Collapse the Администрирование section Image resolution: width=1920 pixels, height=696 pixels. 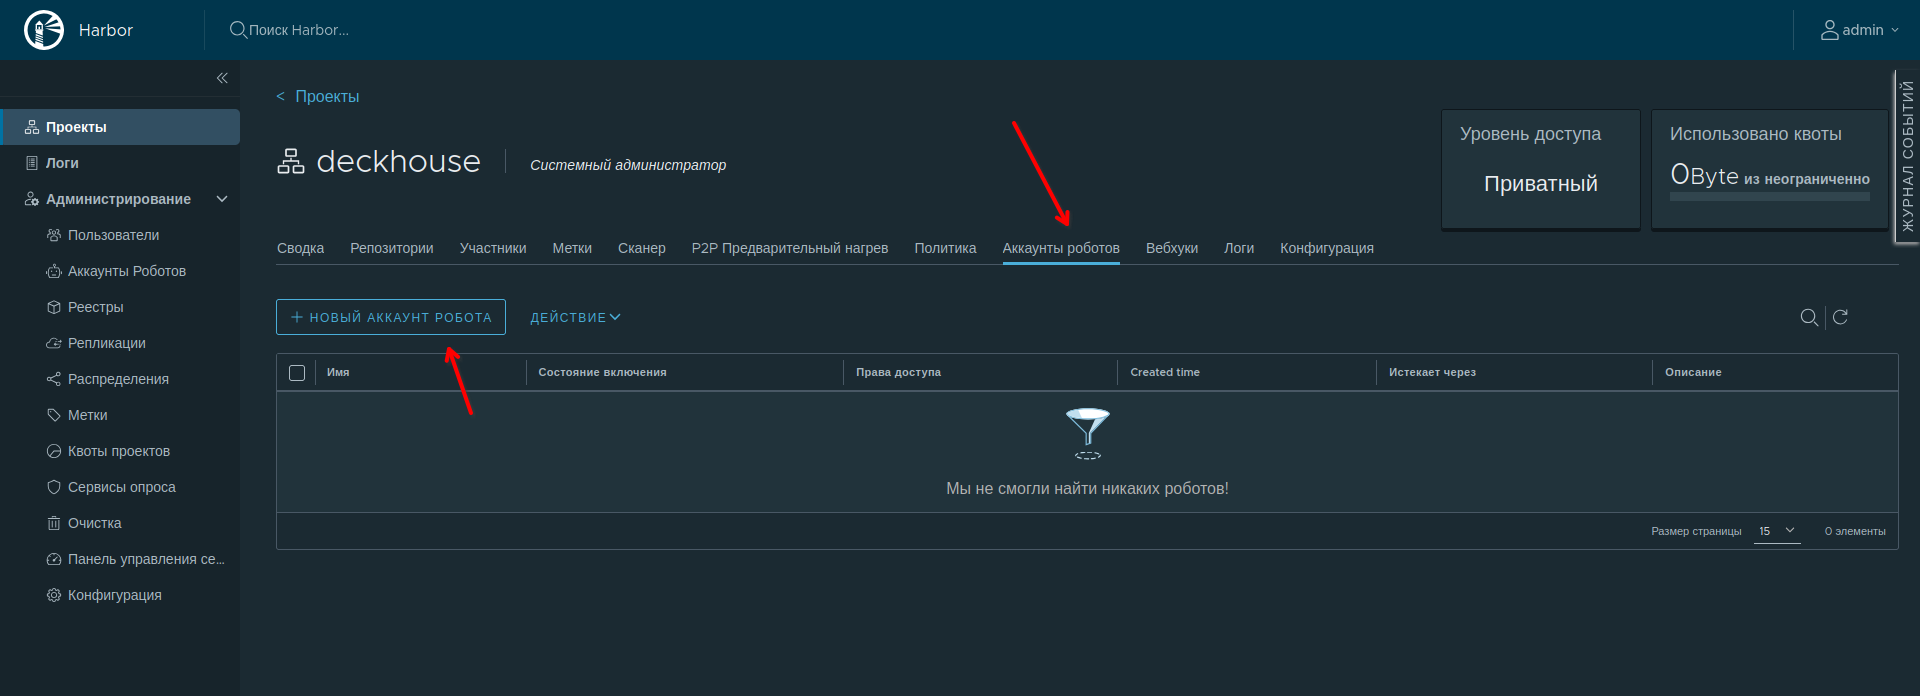click(x=222, y=199)
